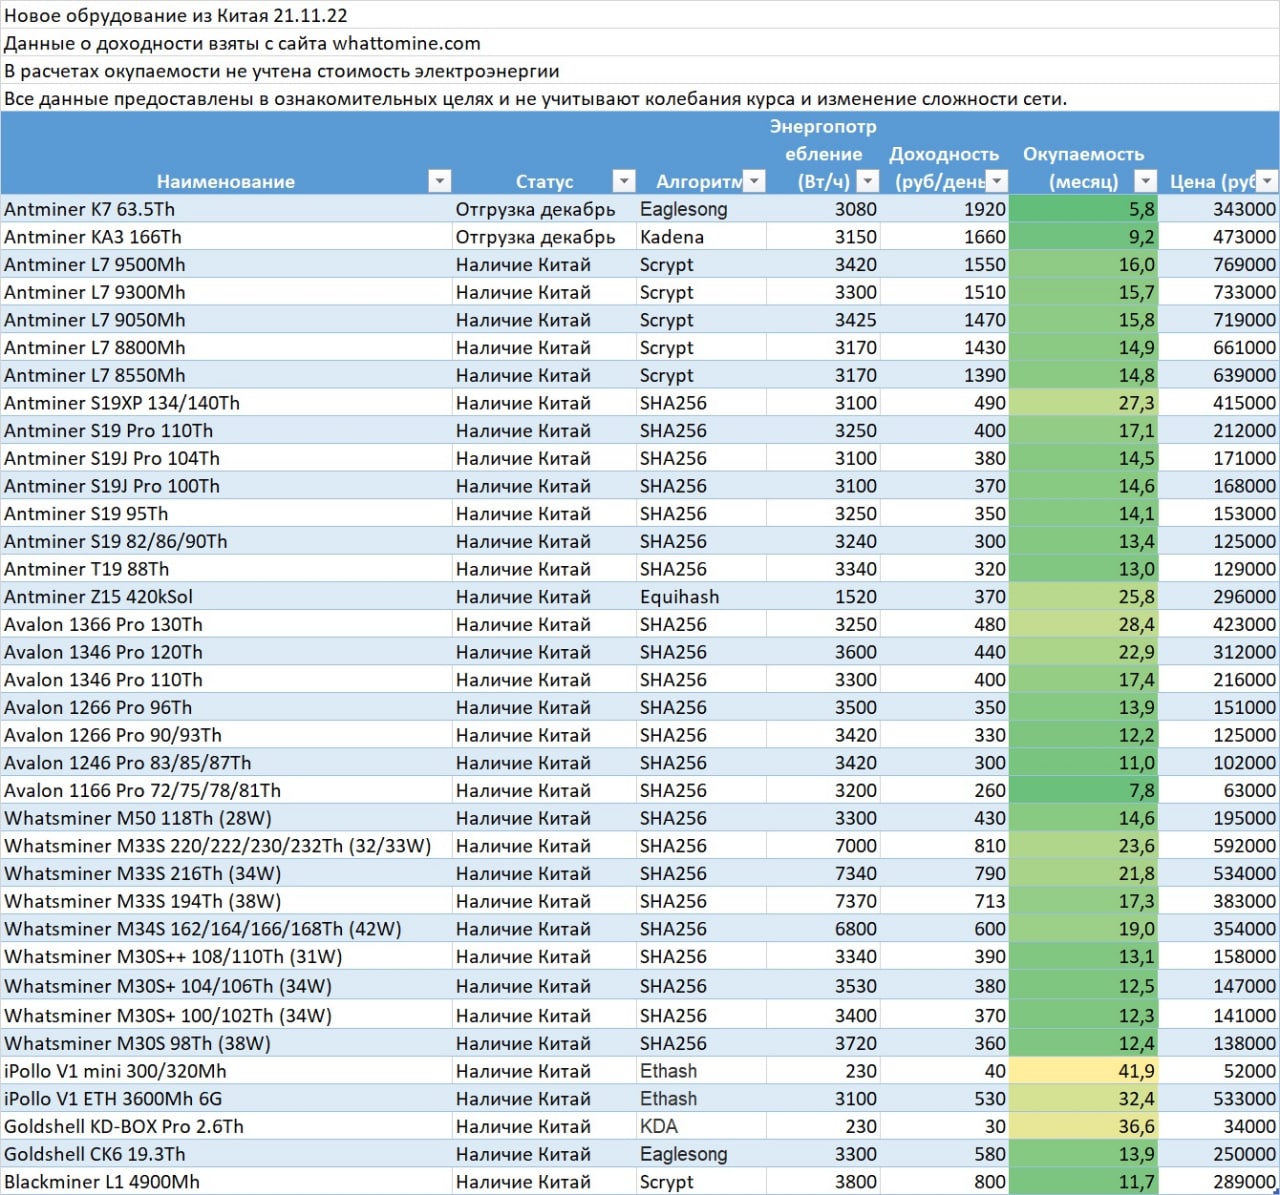The width and height of the screenshot is (1280, 1195).
Task: Select price 63000
Action: coord(1219,791)
